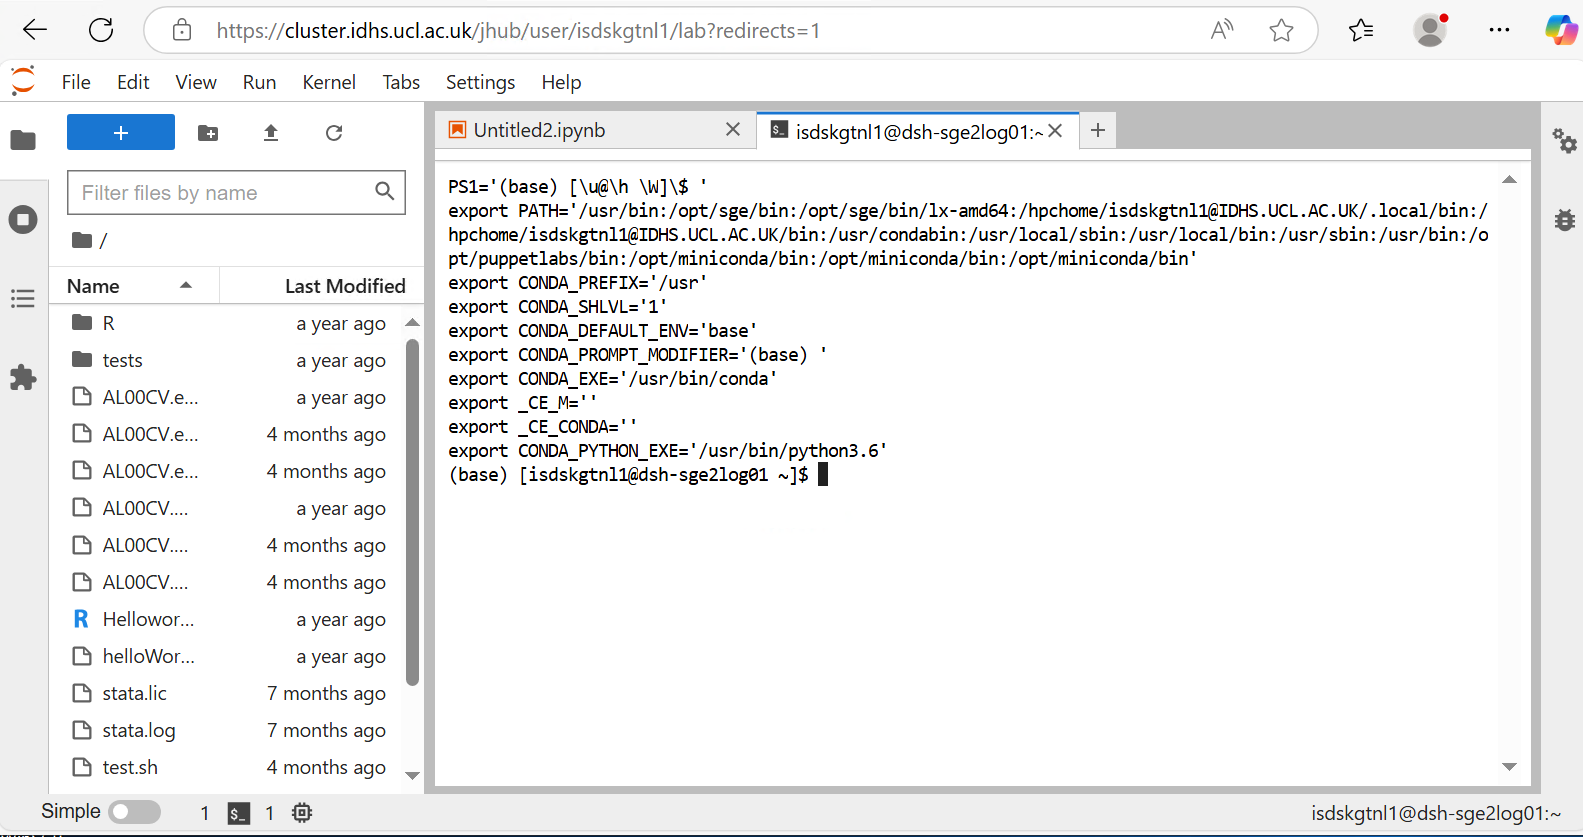Open the Tabs menu
The height and width of the screenshot is (837, 1583).
coord(401,82)
